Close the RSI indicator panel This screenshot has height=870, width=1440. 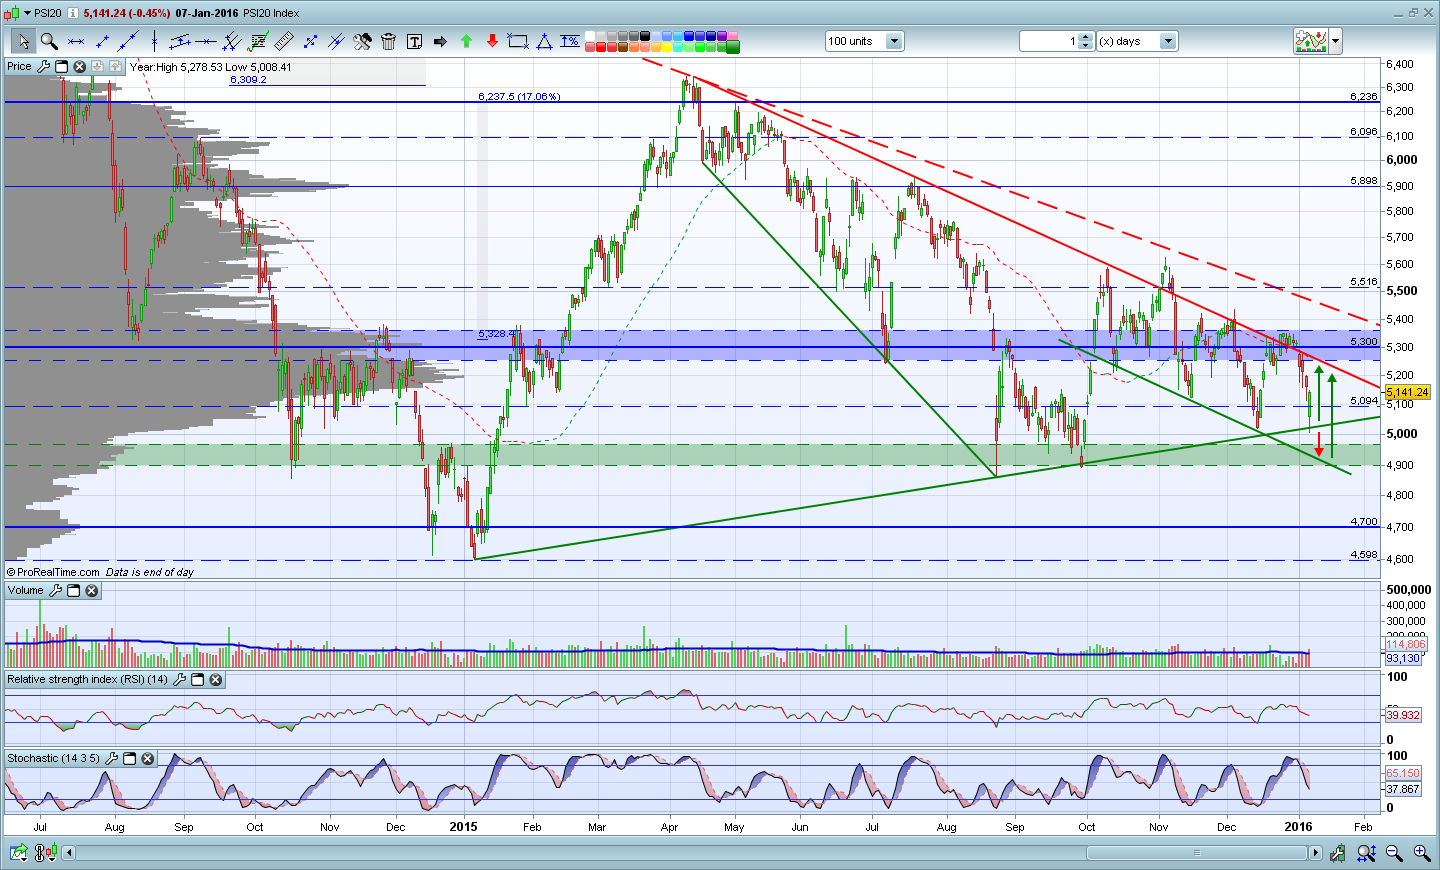pyautogui.click(x=215, y=680)
